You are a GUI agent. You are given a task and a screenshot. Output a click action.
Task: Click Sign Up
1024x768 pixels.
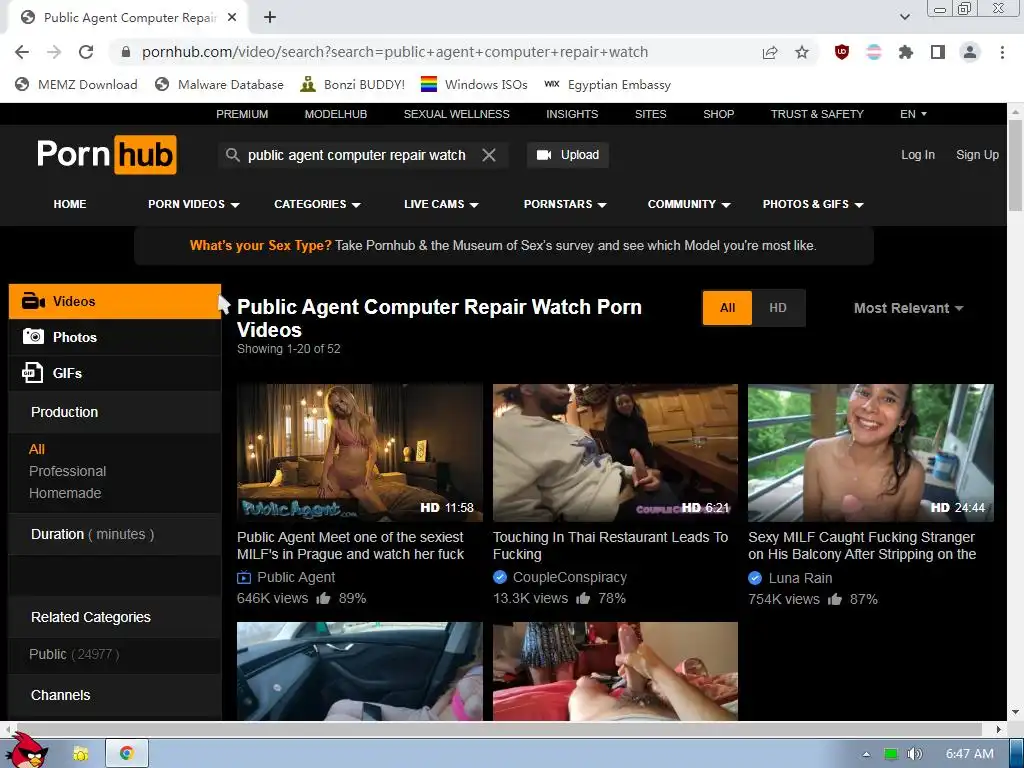[x=977, y=155]
